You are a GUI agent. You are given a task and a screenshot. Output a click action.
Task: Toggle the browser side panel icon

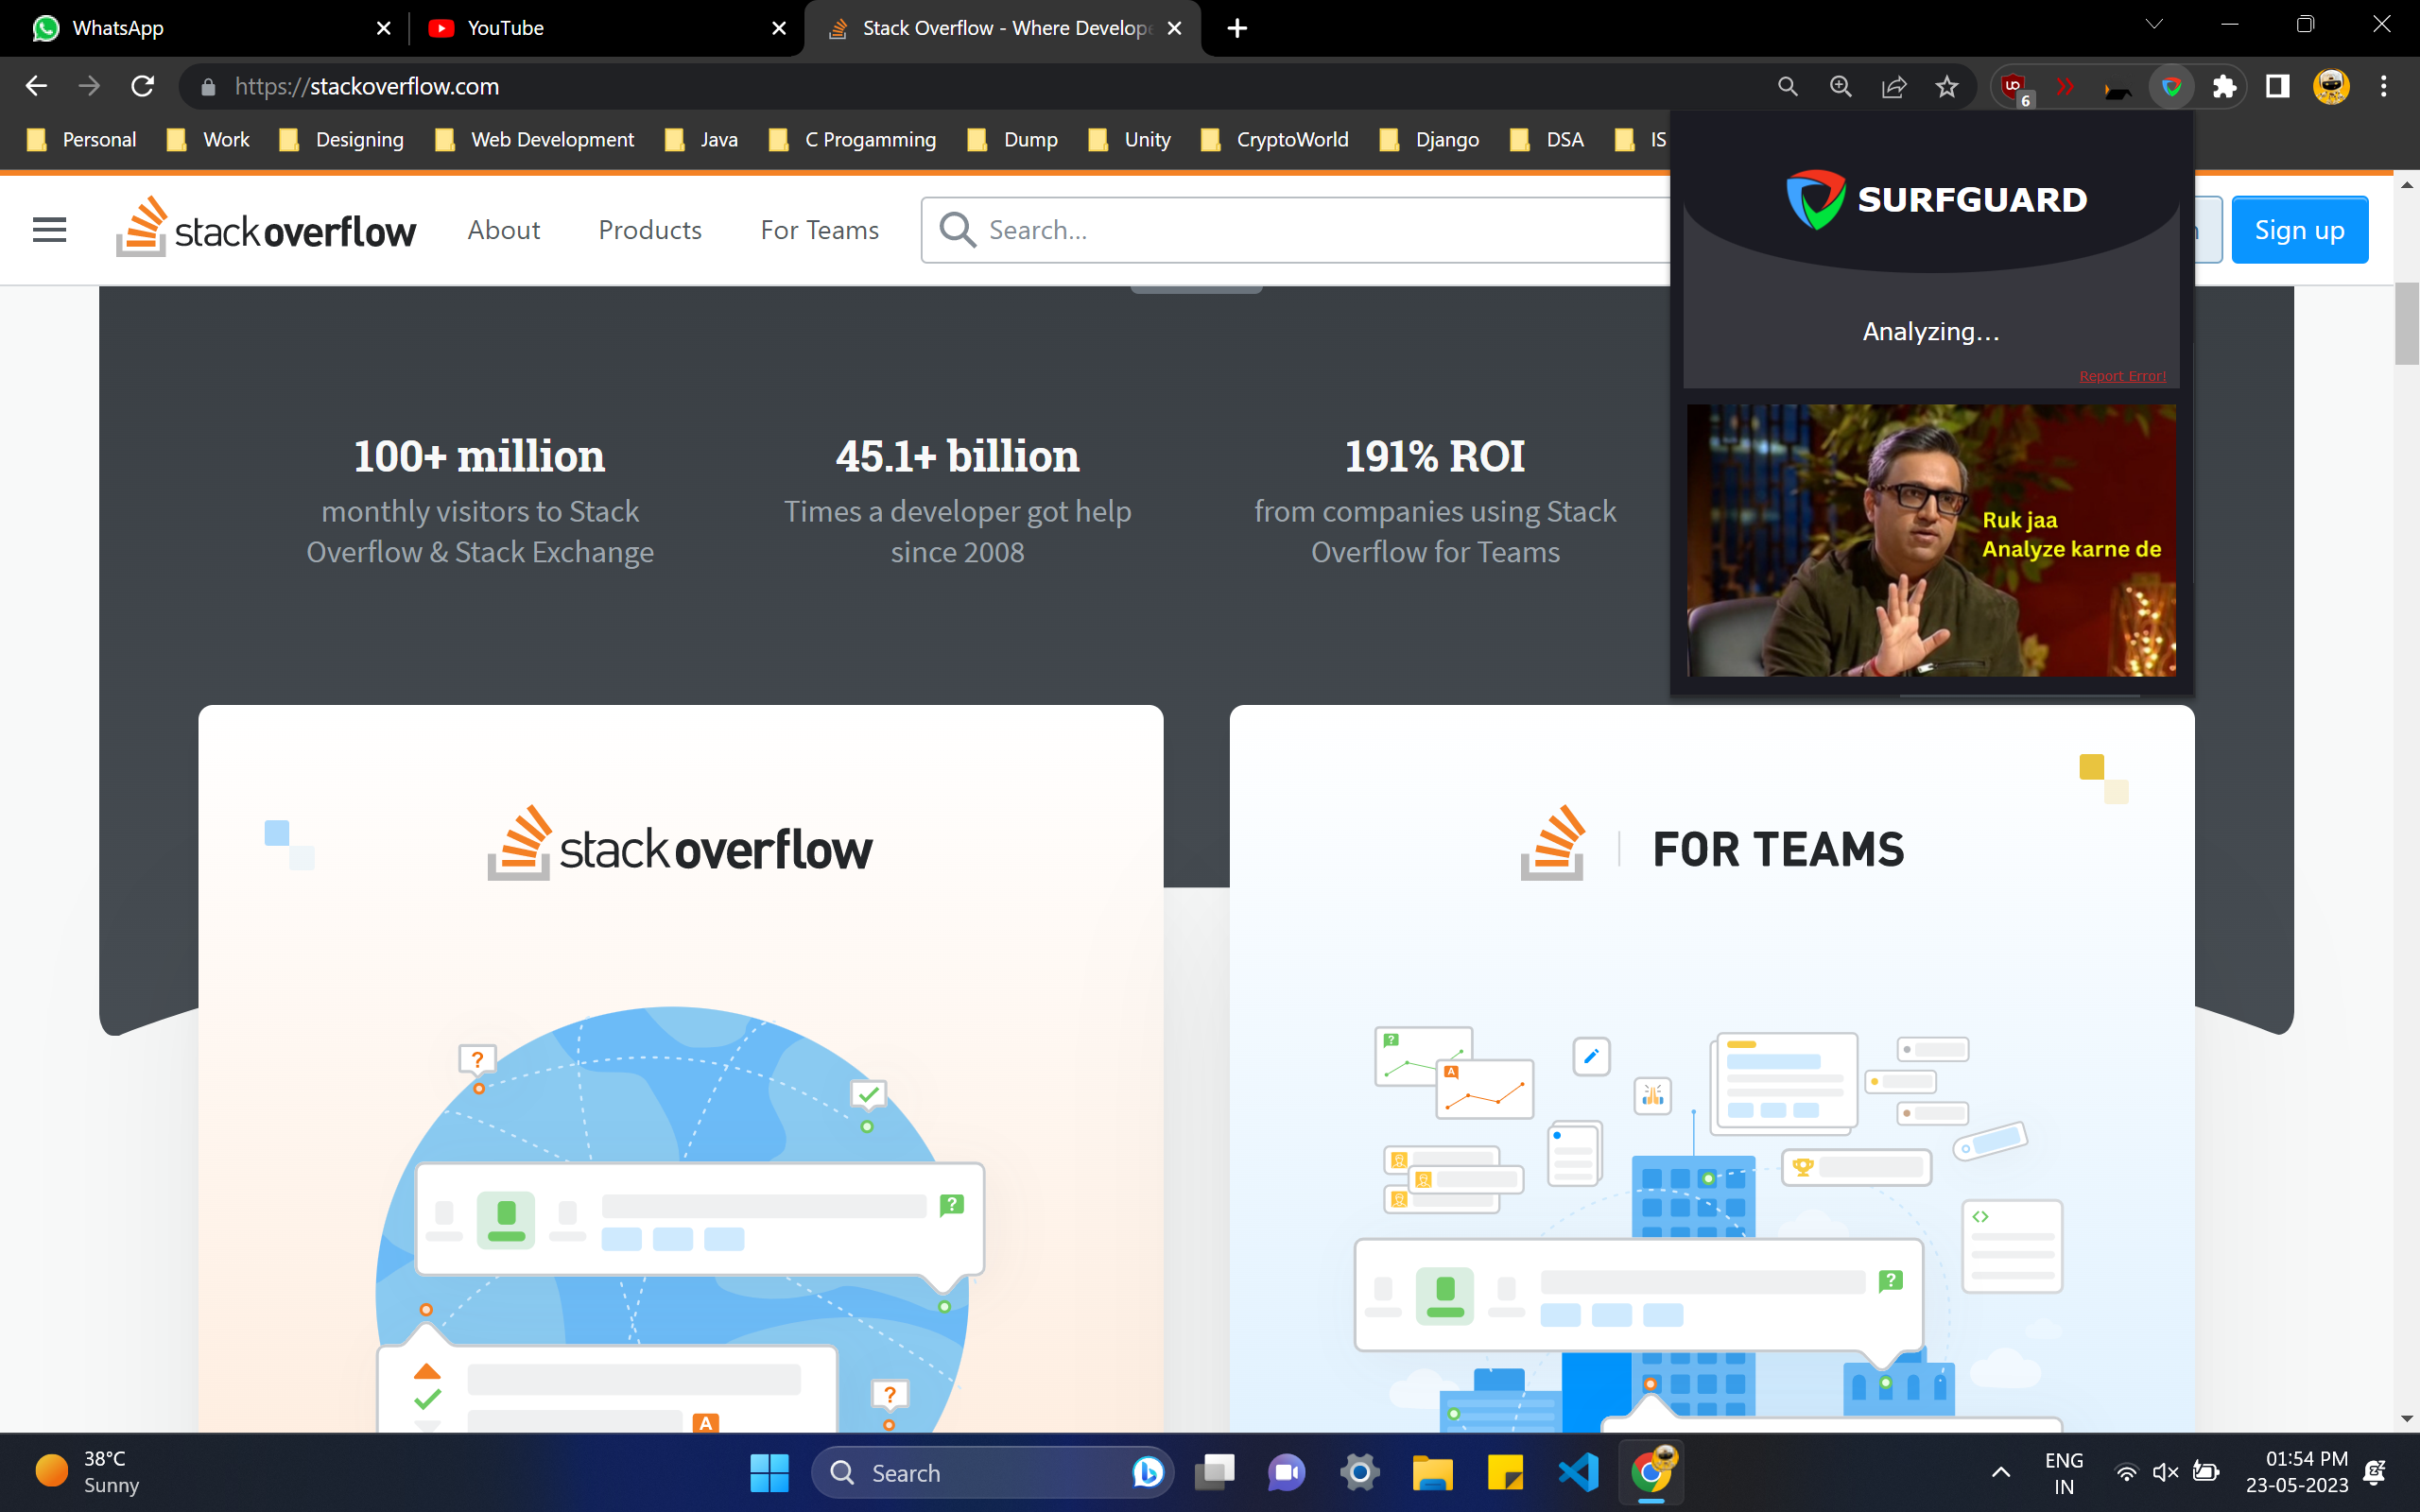click(2276, 86)
